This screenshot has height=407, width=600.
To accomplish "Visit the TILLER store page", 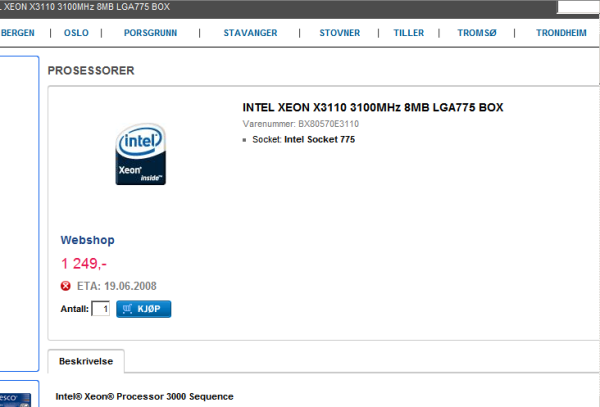I will tap(409, 33).
